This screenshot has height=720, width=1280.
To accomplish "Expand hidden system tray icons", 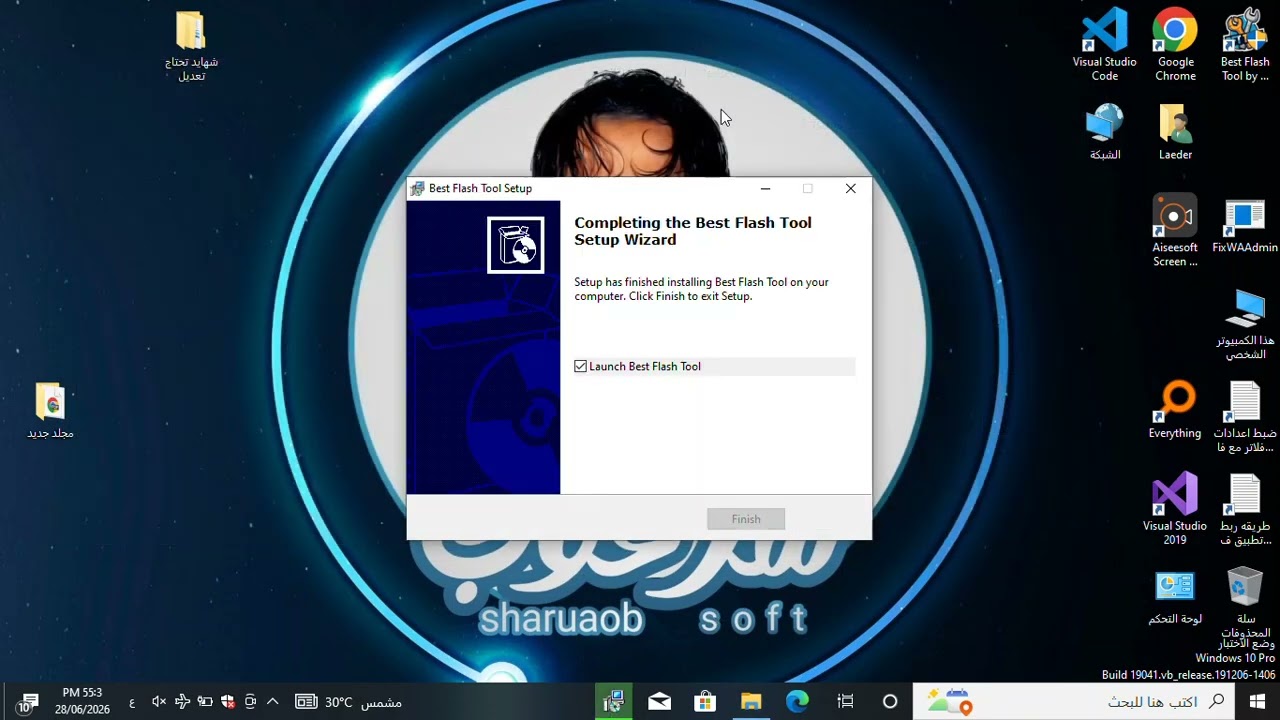I will point(272,702).
